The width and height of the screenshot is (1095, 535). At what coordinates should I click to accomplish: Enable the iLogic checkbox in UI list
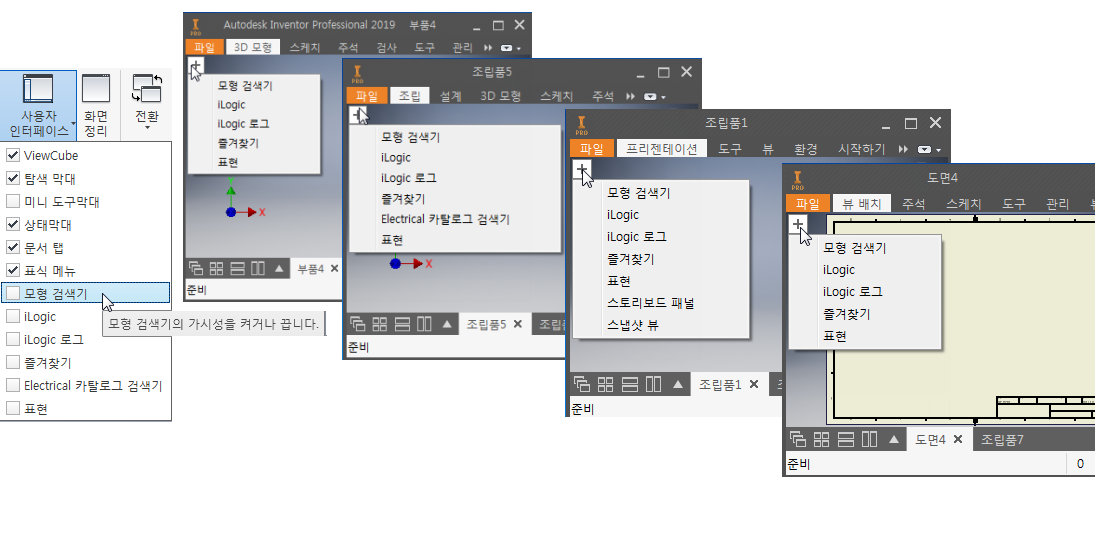point(13,316)
